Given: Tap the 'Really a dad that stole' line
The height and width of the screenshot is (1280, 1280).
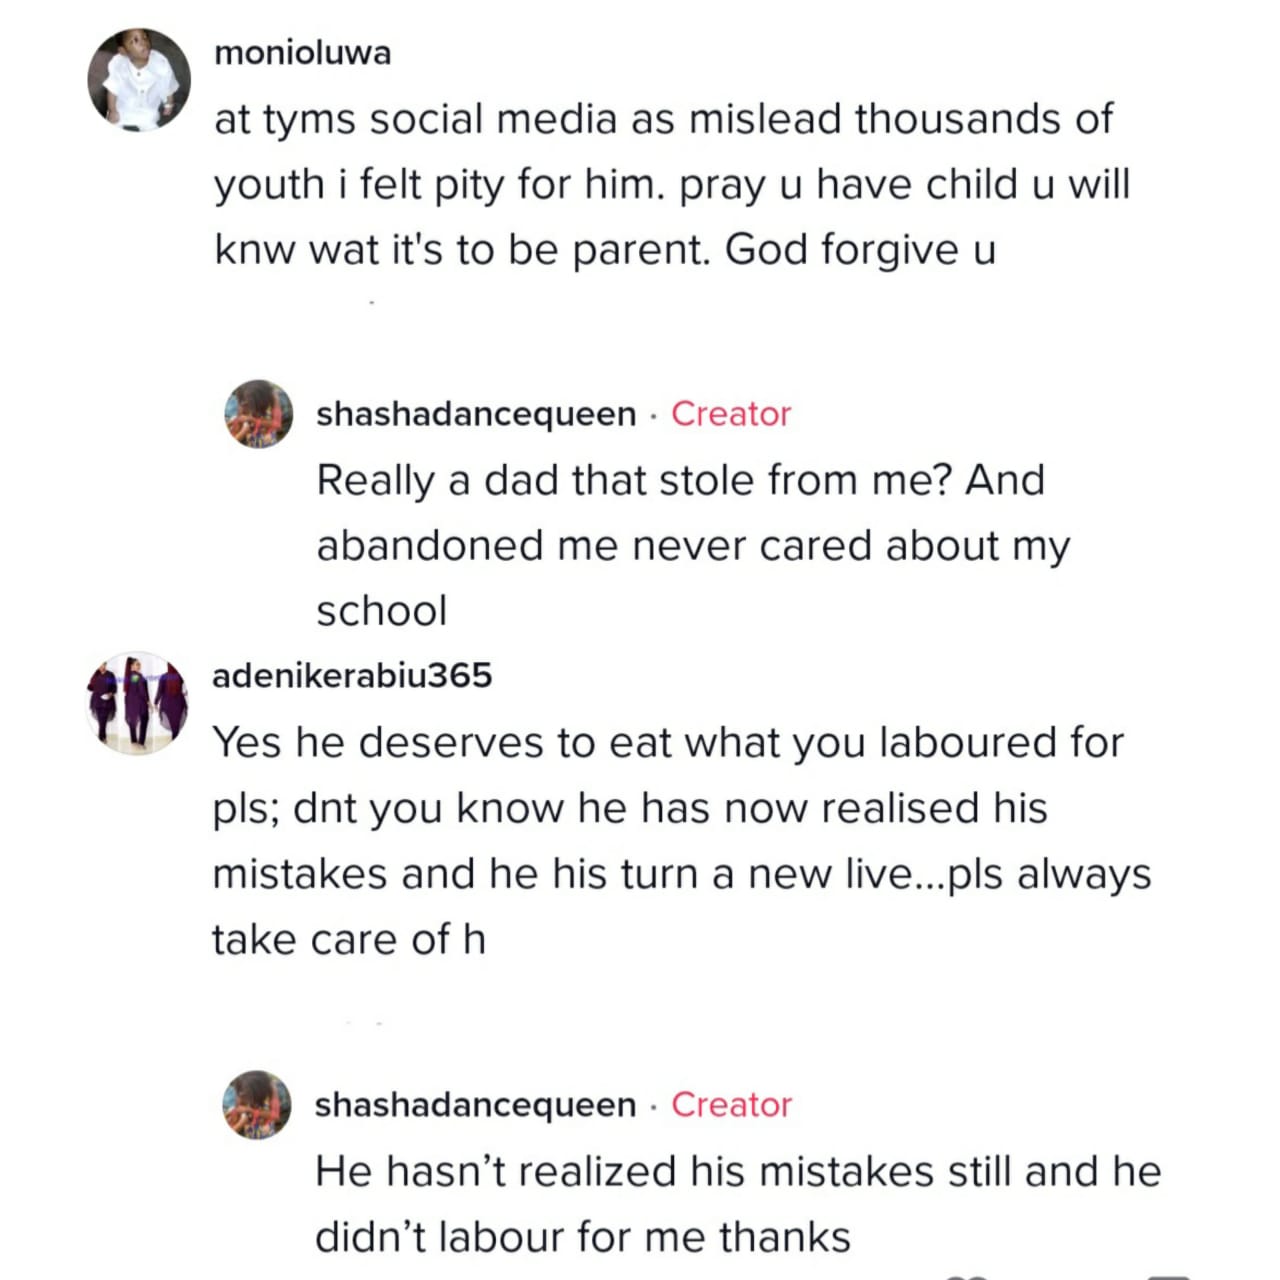Looking at the screenshot, I should (x=680, y=481).
